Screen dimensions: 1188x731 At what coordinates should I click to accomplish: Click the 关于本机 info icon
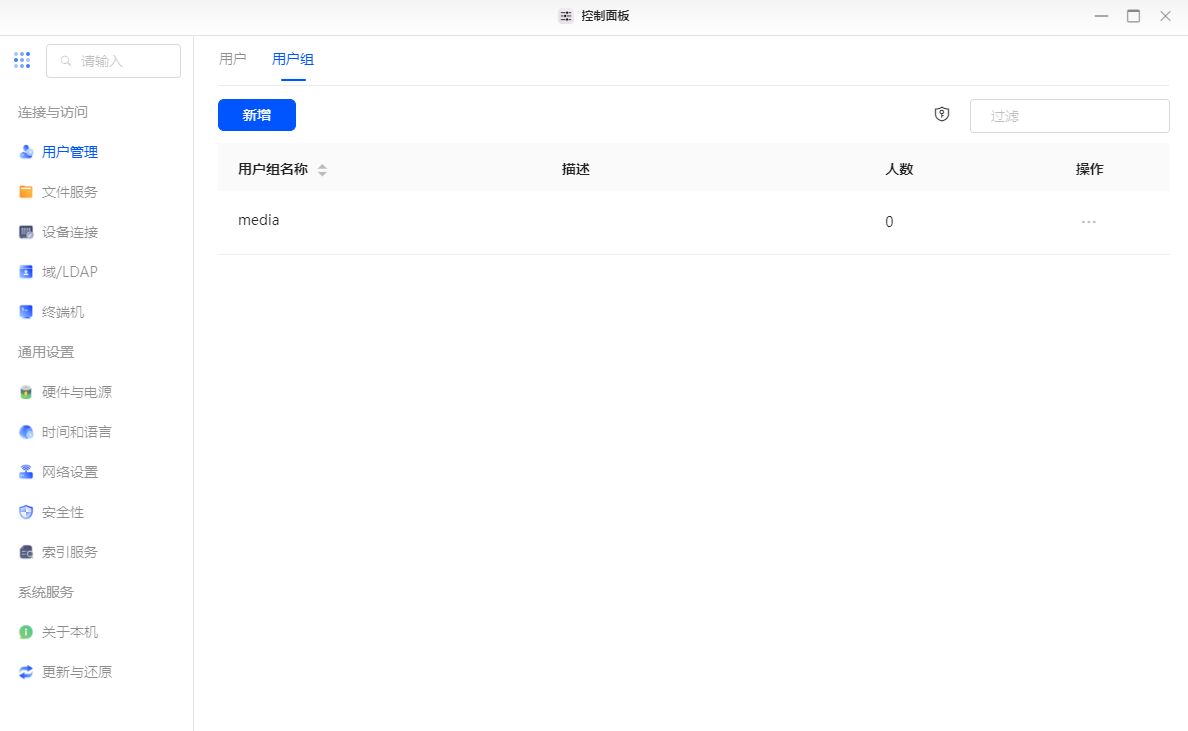(x=26, y=633)
